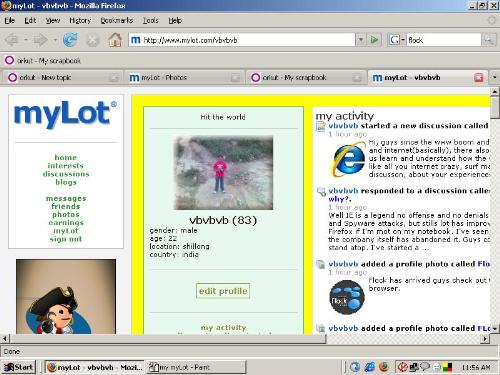Open the Tools menu

(x=150, y=21)
